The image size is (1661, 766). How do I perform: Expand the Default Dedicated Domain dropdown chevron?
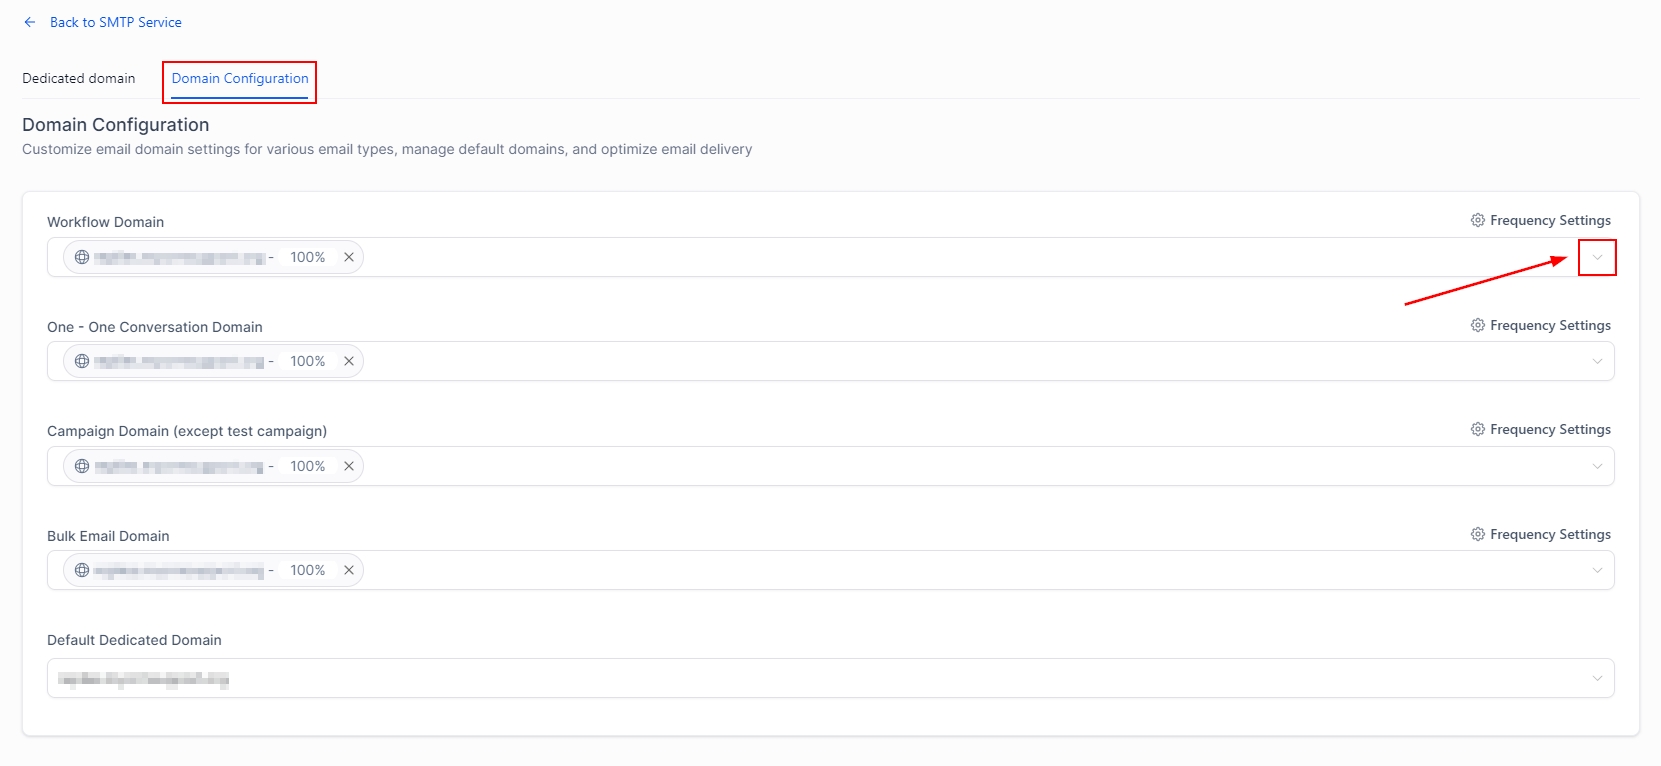[1597, 678]
